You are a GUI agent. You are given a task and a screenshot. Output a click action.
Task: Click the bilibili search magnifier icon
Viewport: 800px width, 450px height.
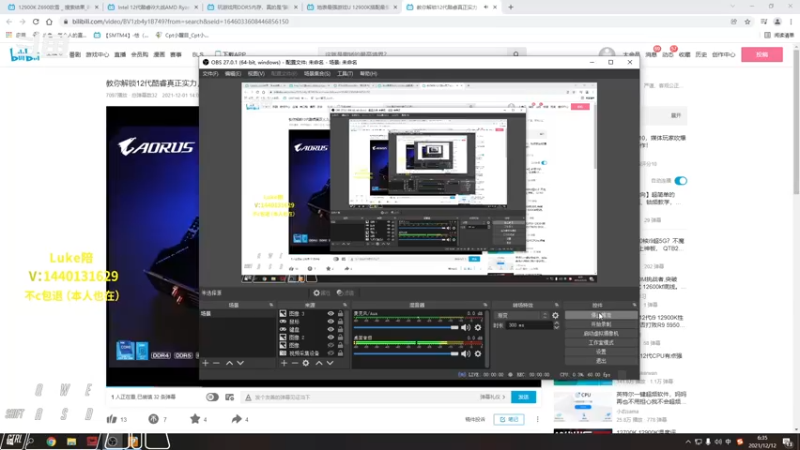coord(516,54)
